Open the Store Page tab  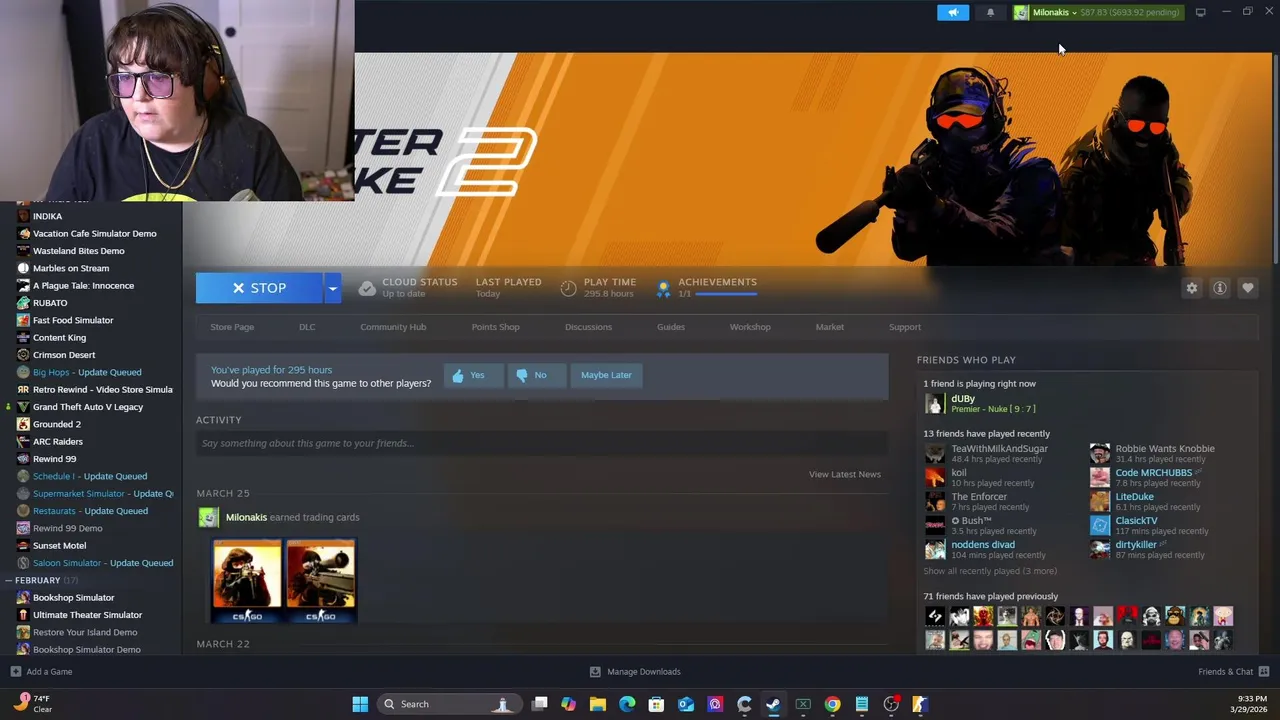point(232,327)
